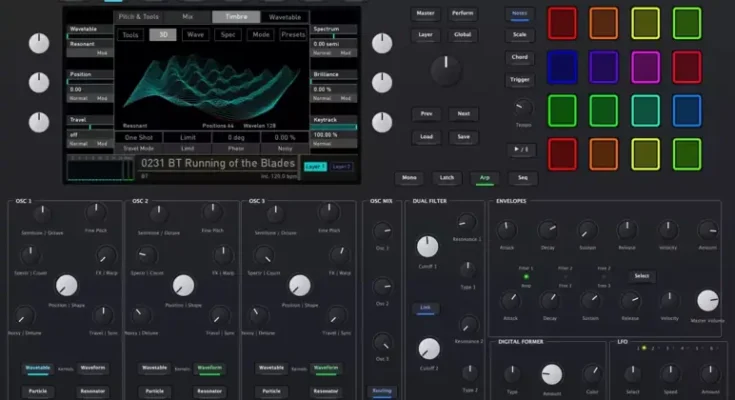
Task: Switch to the Pitch & Tools tab
Action: tap(139, 17)
